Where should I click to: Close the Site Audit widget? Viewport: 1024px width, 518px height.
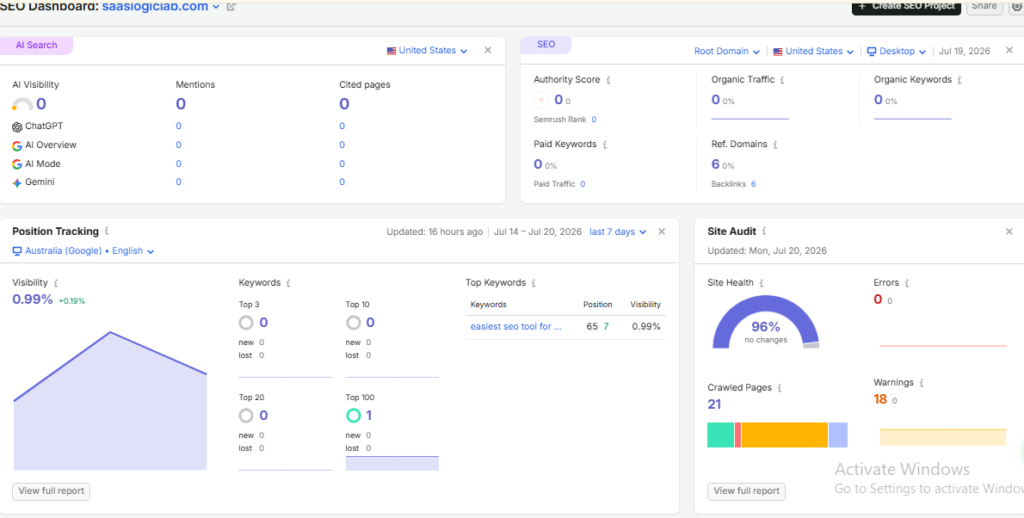tap(1009, 232)
